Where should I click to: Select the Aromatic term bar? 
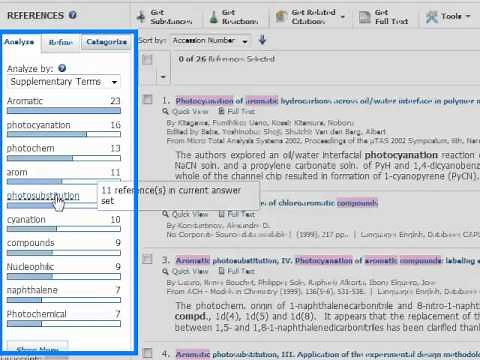coord(64,111)
